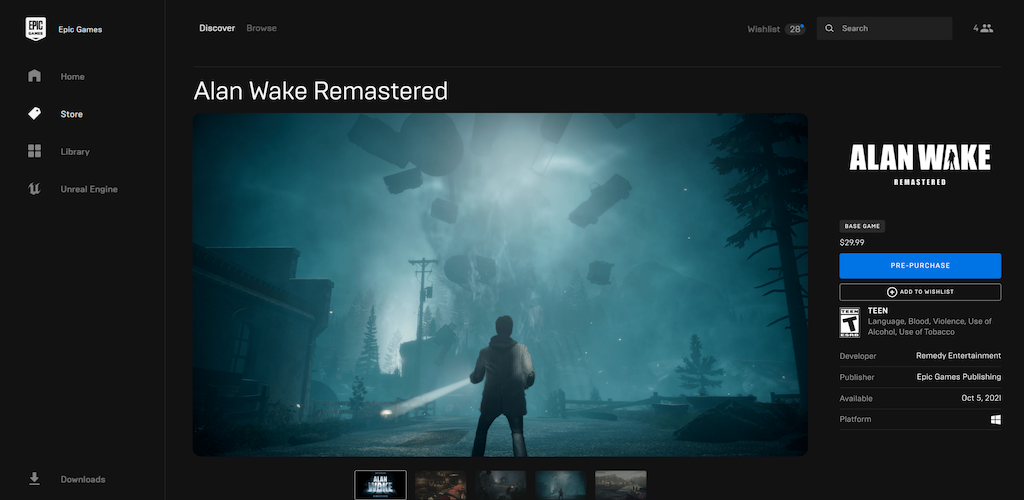Click the magnifying glass search icon
Image resolution: width=1024 pixels, height=500 pixels.
point(829,28)
